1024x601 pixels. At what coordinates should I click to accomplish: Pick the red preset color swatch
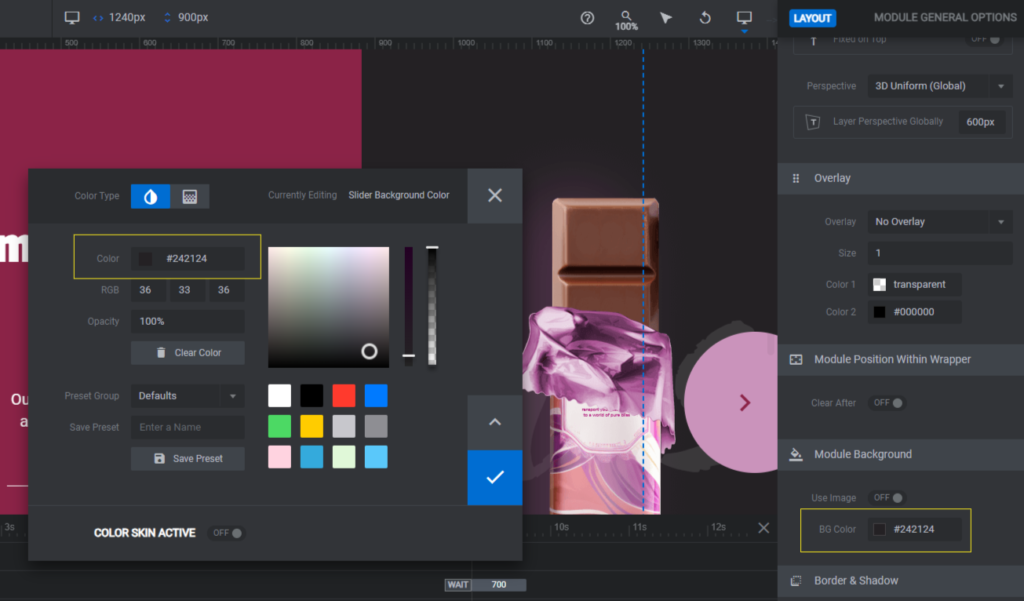coord(344,395)
